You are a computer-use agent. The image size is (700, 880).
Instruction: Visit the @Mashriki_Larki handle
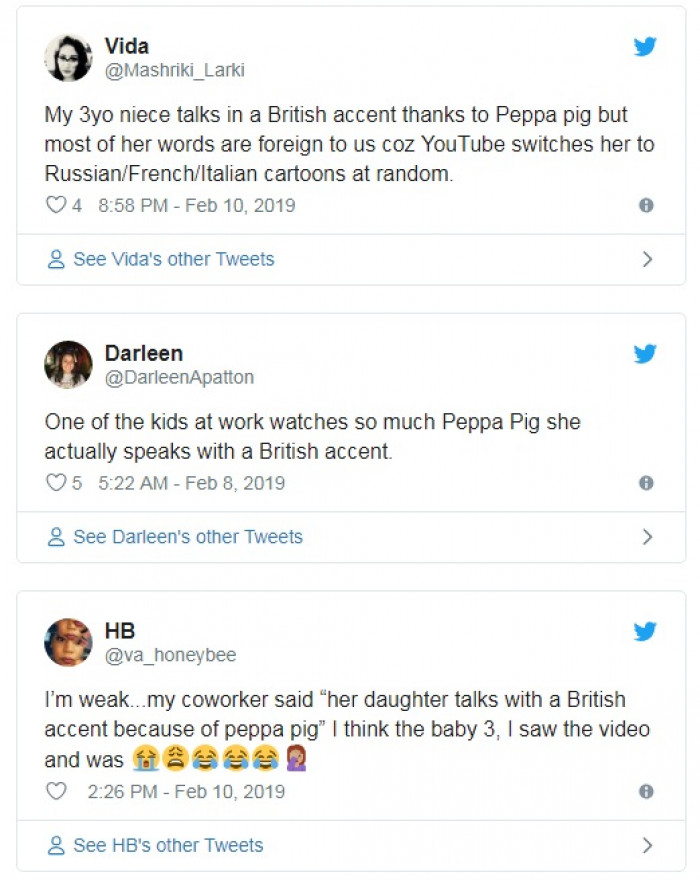click(174, 70)
